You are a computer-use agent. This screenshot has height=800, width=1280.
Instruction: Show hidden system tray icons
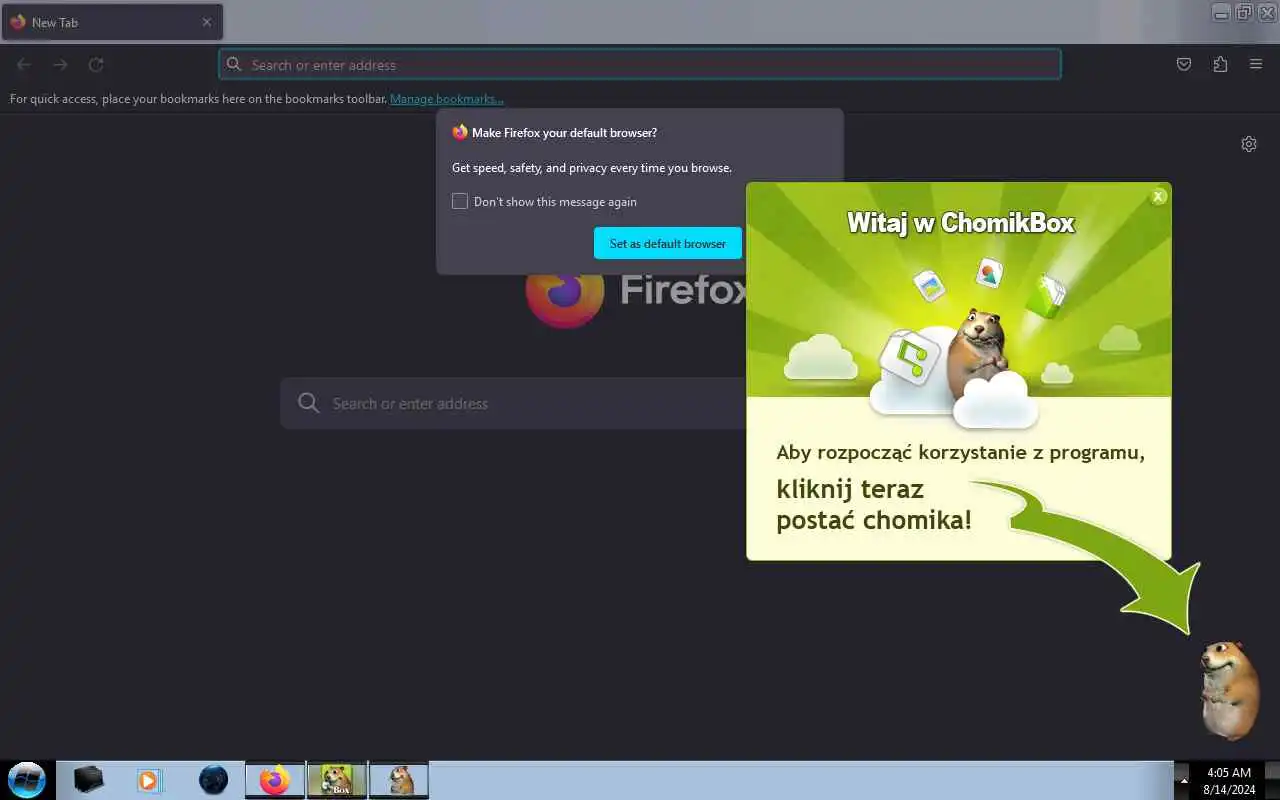point(1184,780)
